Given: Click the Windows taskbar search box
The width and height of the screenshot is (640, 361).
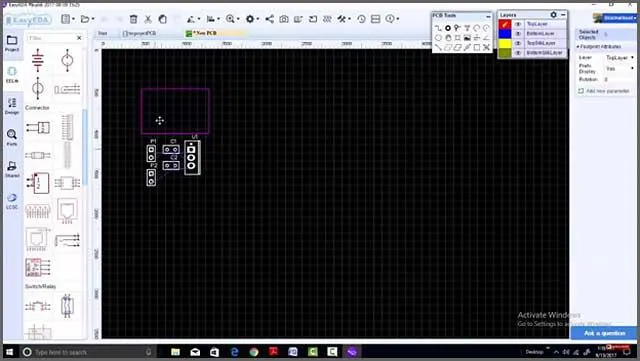Looking at the screenshot, I should [x=88, y=352].
